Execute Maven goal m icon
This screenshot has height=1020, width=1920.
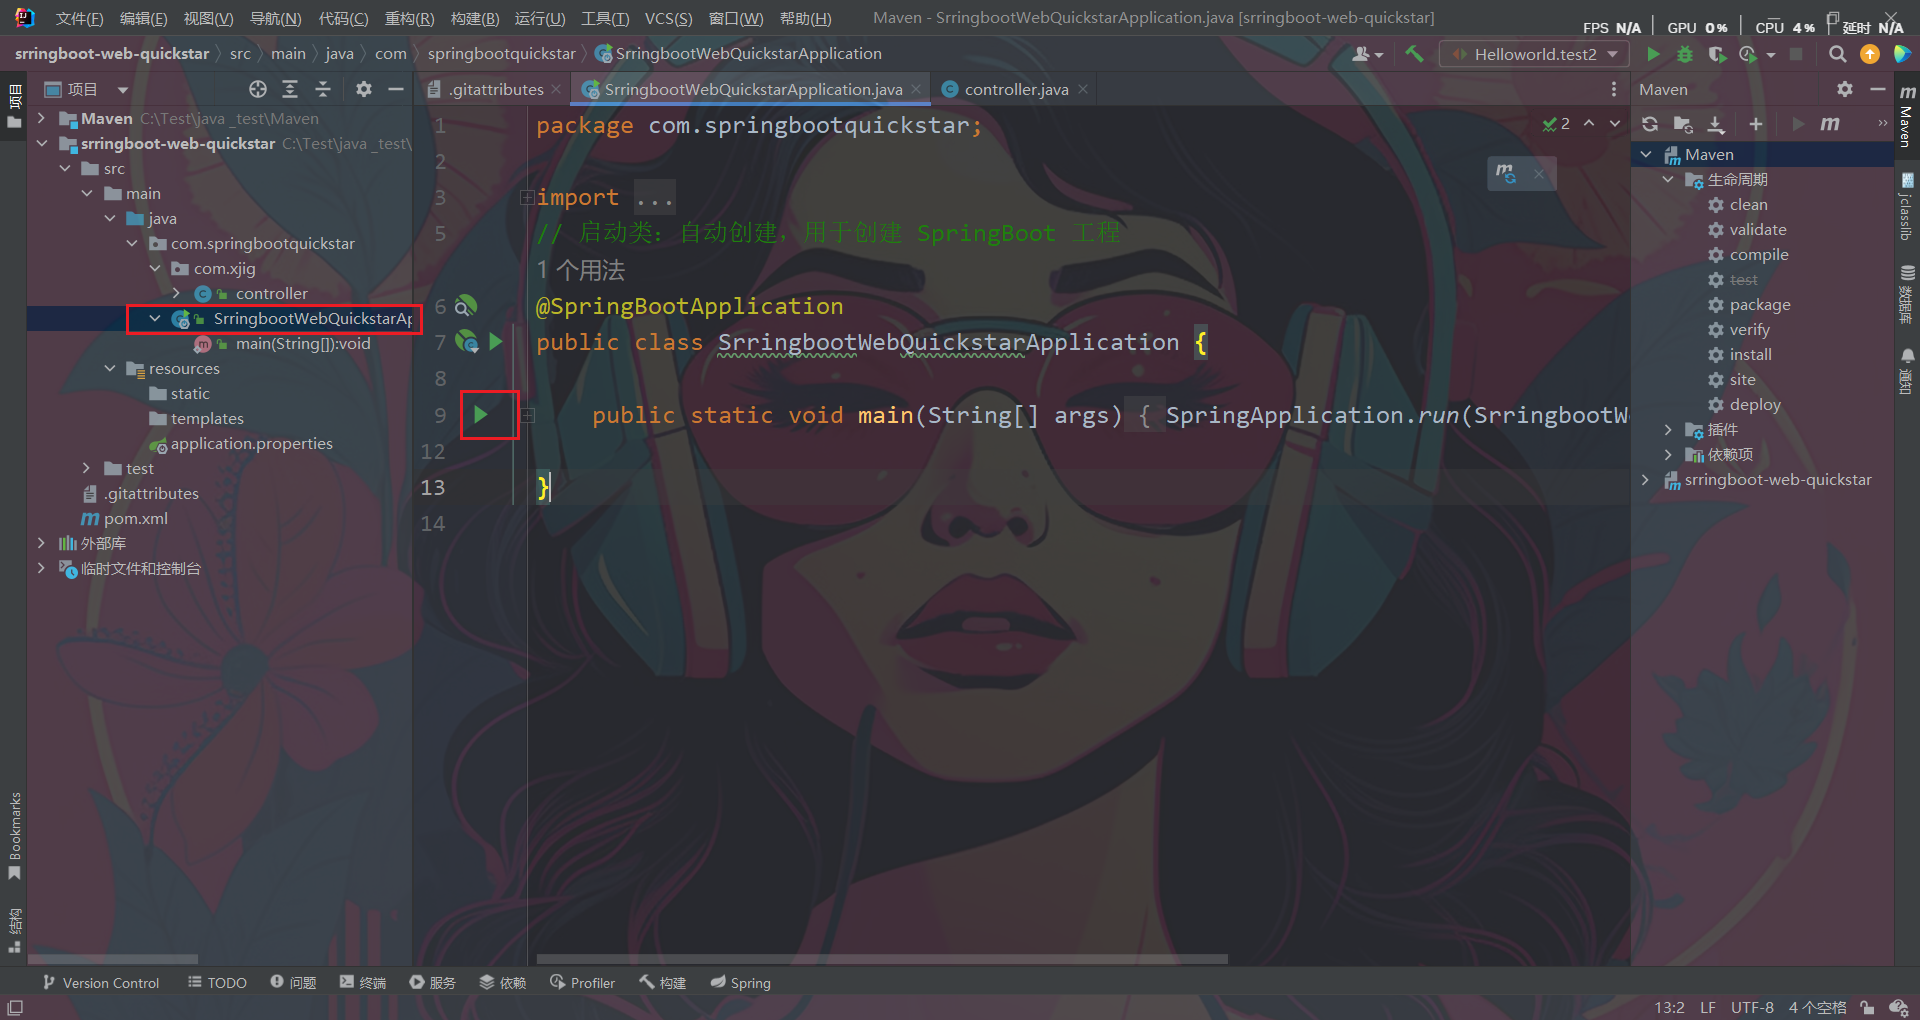pyautogui.click(x=1830, y=124)
